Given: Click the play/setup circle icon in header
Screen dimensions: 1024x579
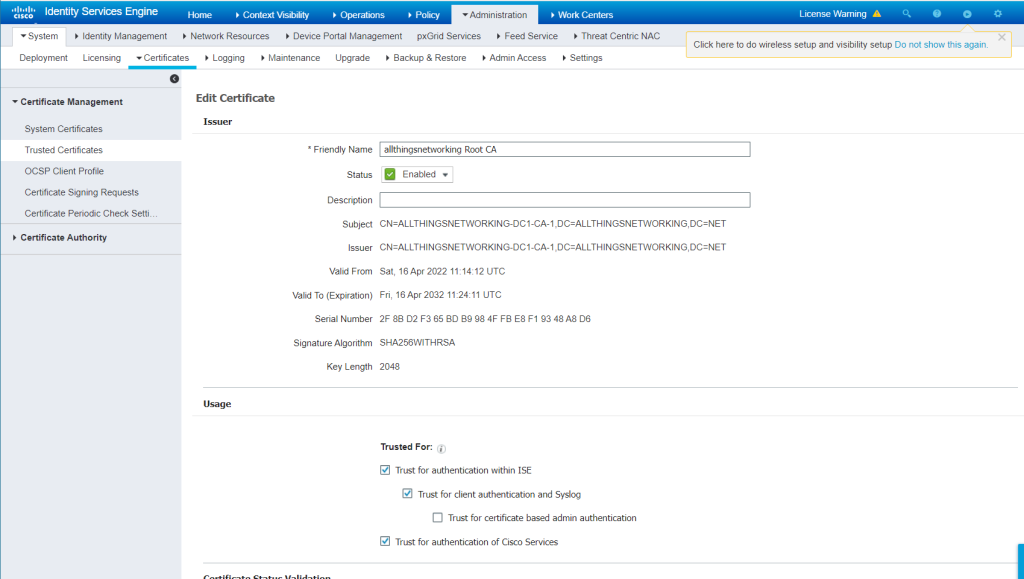Looking at the screenshot, I should [967, 14].
